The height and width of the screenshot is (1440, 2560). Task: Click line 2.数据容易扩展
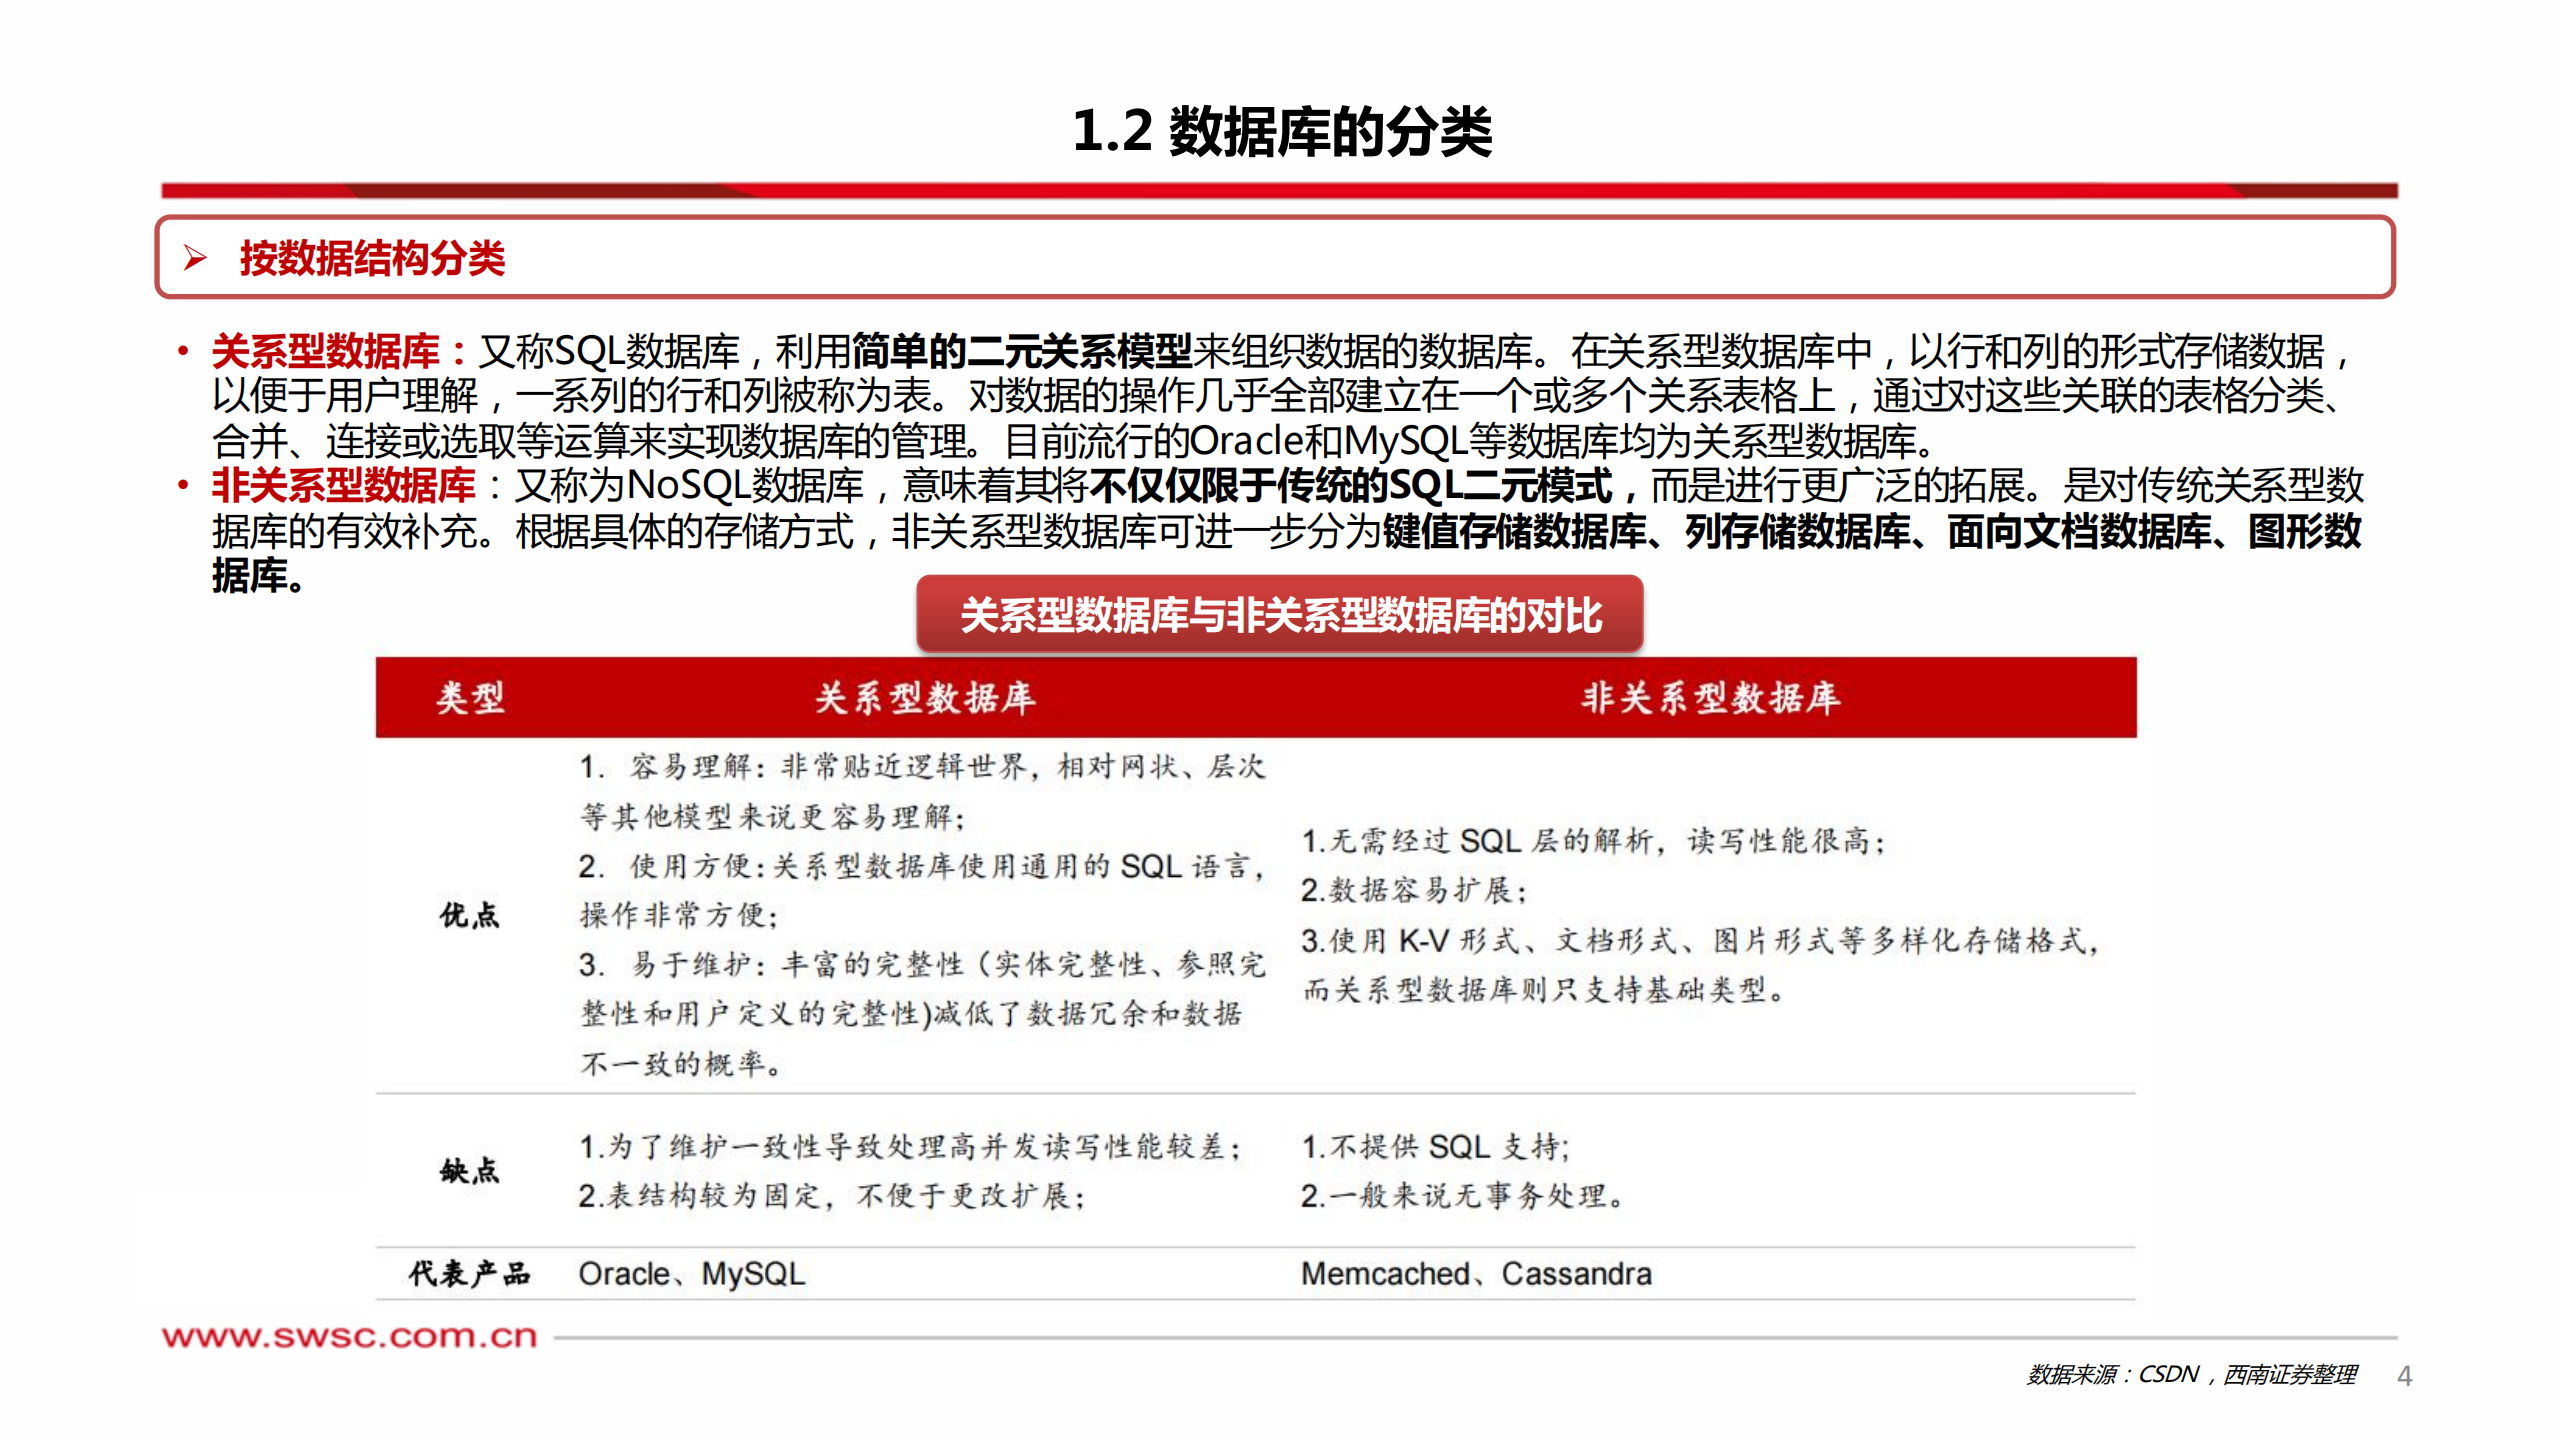(x=1414, y=889)
